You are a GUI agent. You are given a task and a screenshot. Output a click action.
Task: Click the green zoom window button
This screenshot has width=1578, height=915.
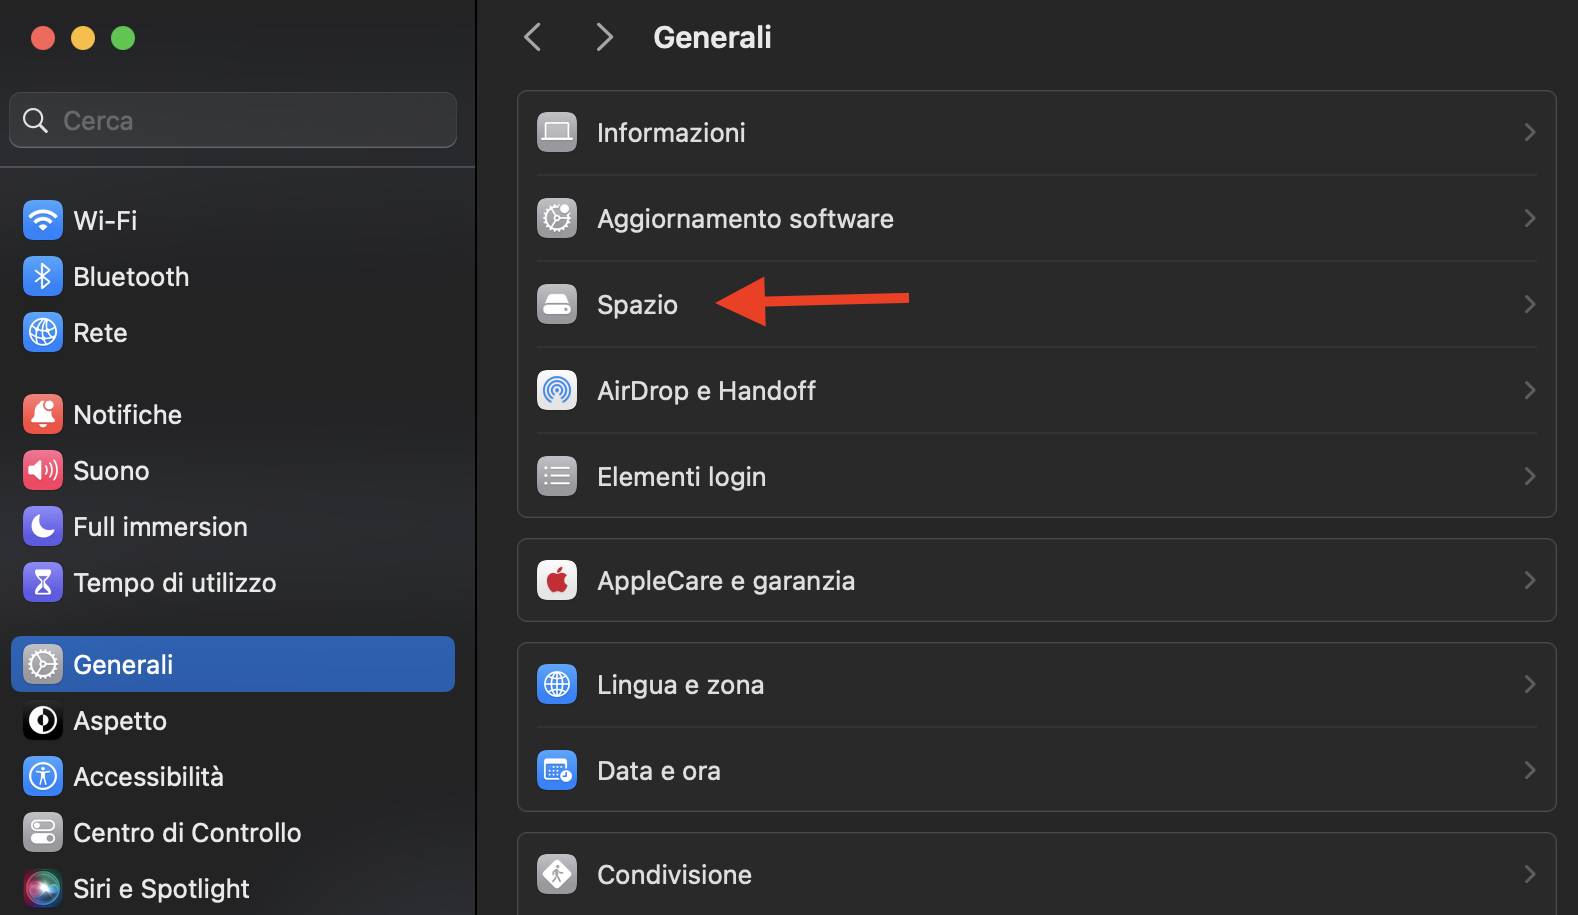(x=123, y=38)
